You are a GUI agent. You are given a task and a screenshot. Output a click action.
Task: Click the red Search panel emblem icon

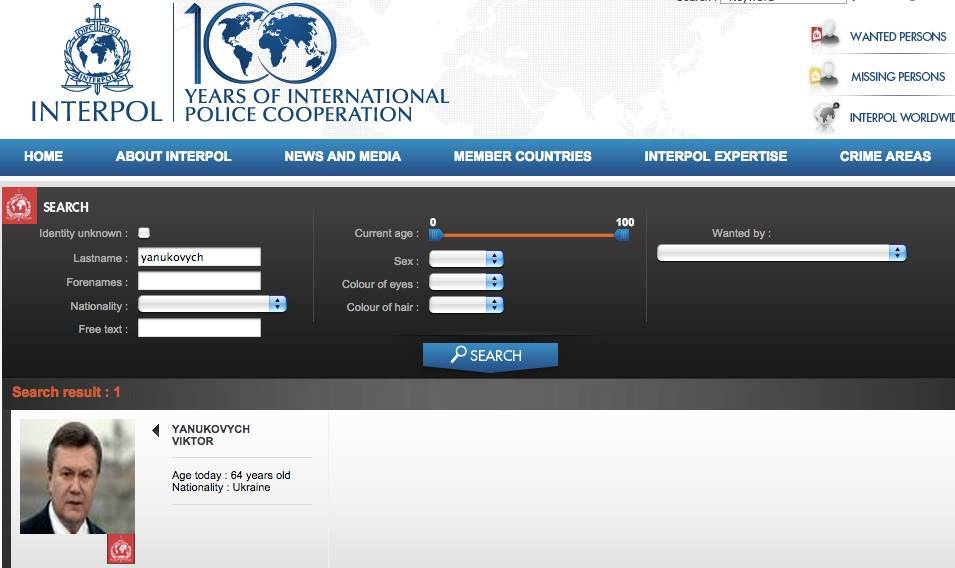pos(19,206)
